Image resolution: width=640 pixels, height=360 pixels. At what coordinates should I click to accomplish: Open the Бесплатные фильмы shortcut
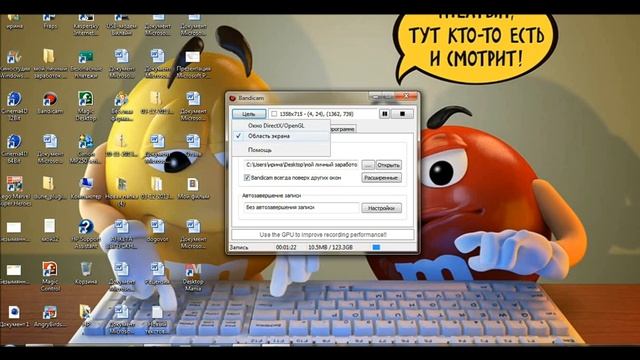(122, 106)
